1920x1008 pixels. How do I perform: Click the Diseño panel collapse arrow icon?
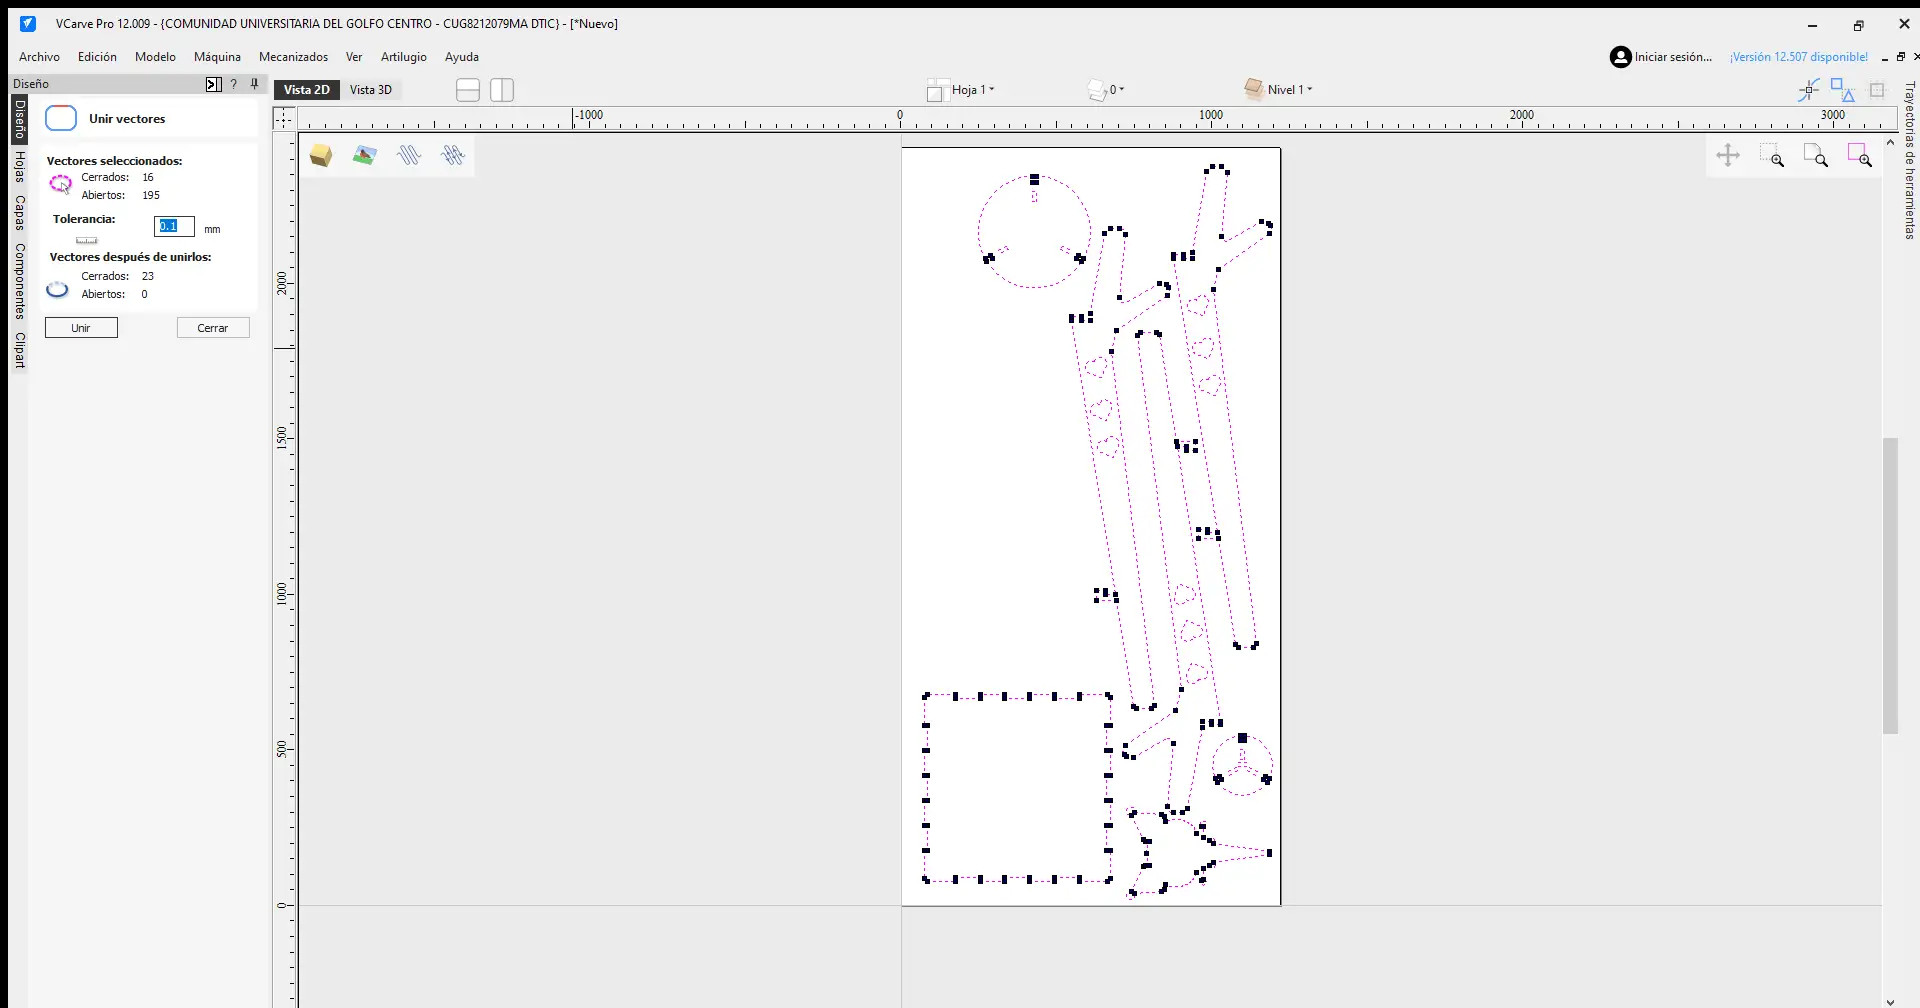213,84
